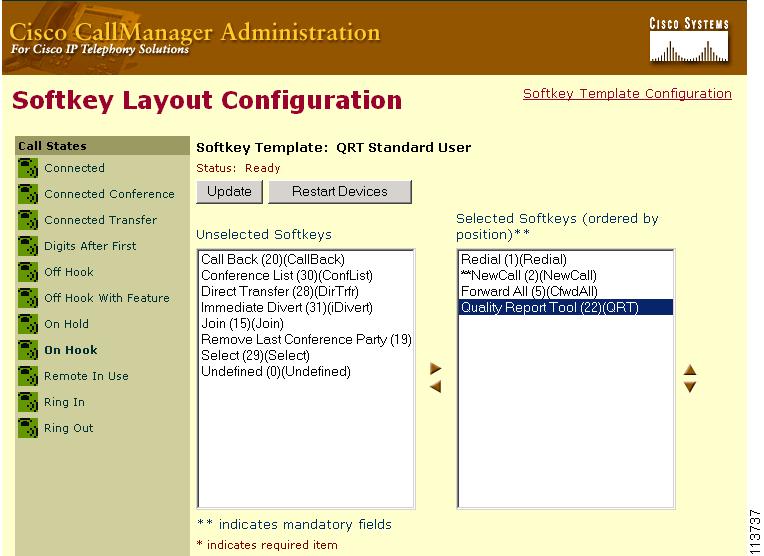Image resolution: width=764 pixels, height=556 pixels.
Task: Select Forward All (5) in Selected Softkeys
Action: pyautogui.click(x=566, y=291)
